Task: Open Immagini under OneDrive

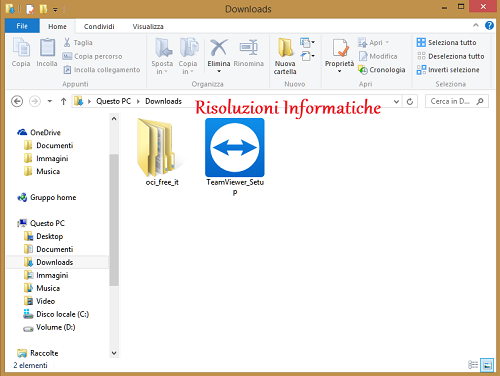Action: [x=46, y=158]
